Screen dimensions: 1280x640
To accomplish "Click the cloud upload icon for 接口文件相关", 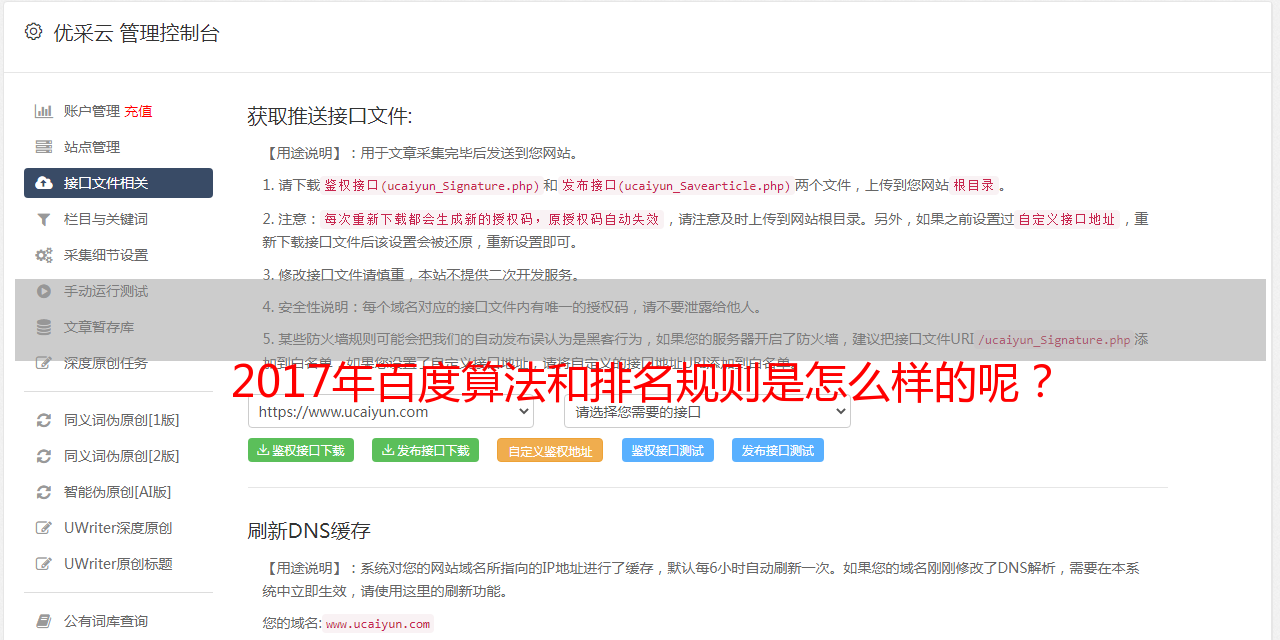I will [44, 183].
